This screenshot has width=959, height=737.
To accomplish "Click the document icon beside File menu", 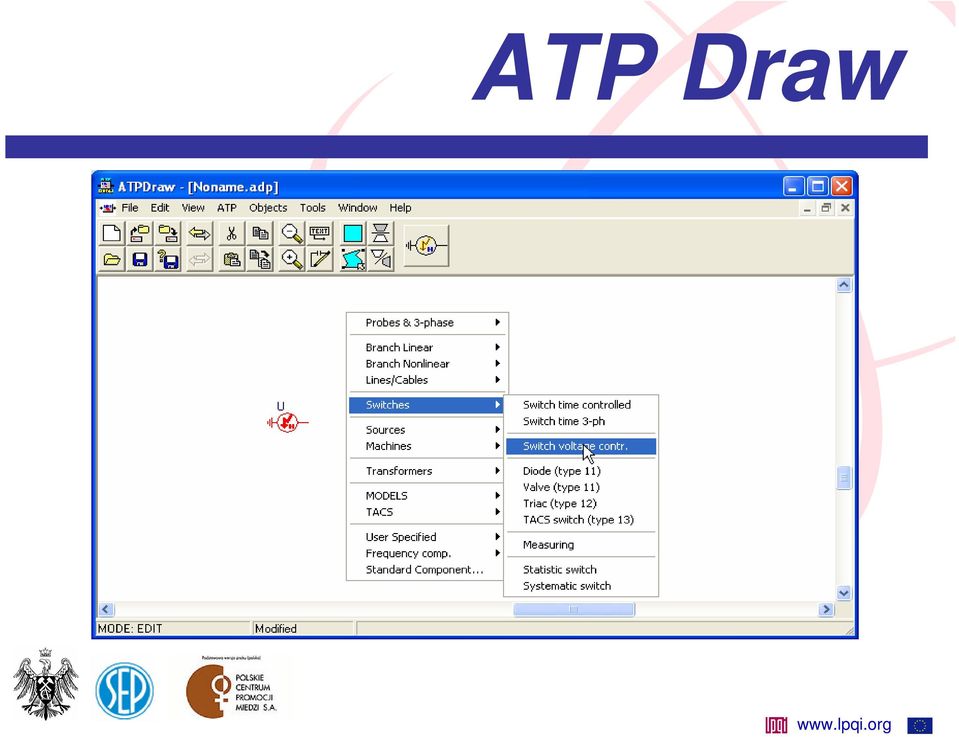I will pyautogui.click(x=108, y=208).
